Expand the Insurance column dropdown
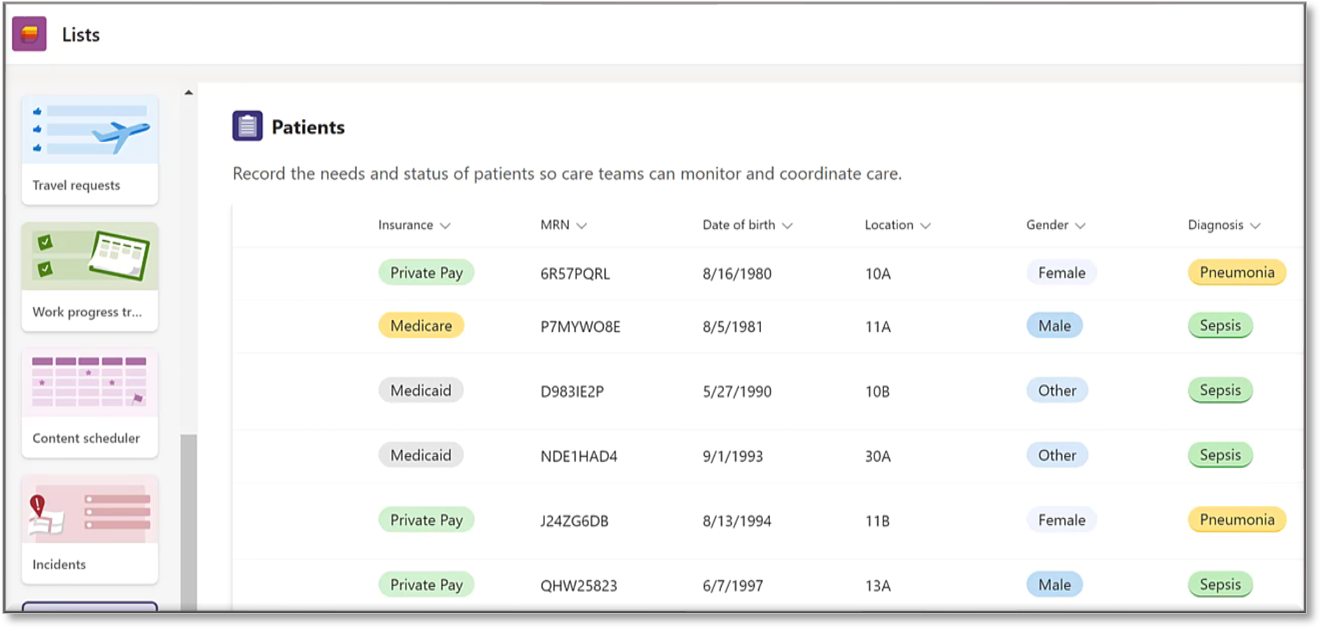1321x628 pixels. 445,226
